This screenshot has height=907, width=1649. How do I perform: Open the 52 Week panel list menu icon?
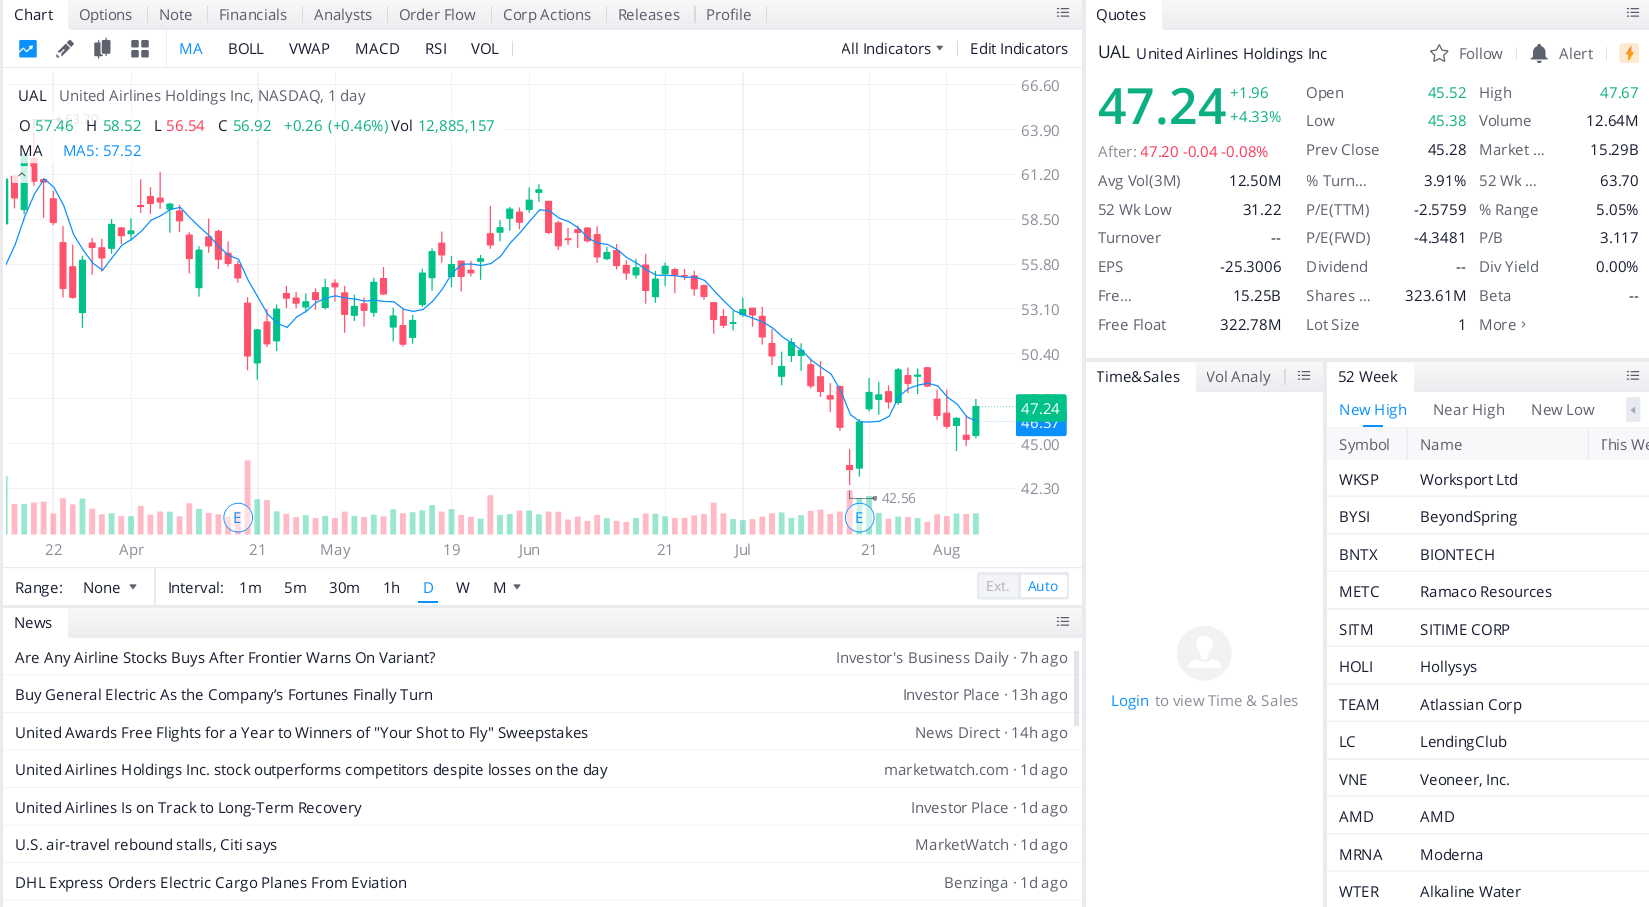coord(1633,376)
